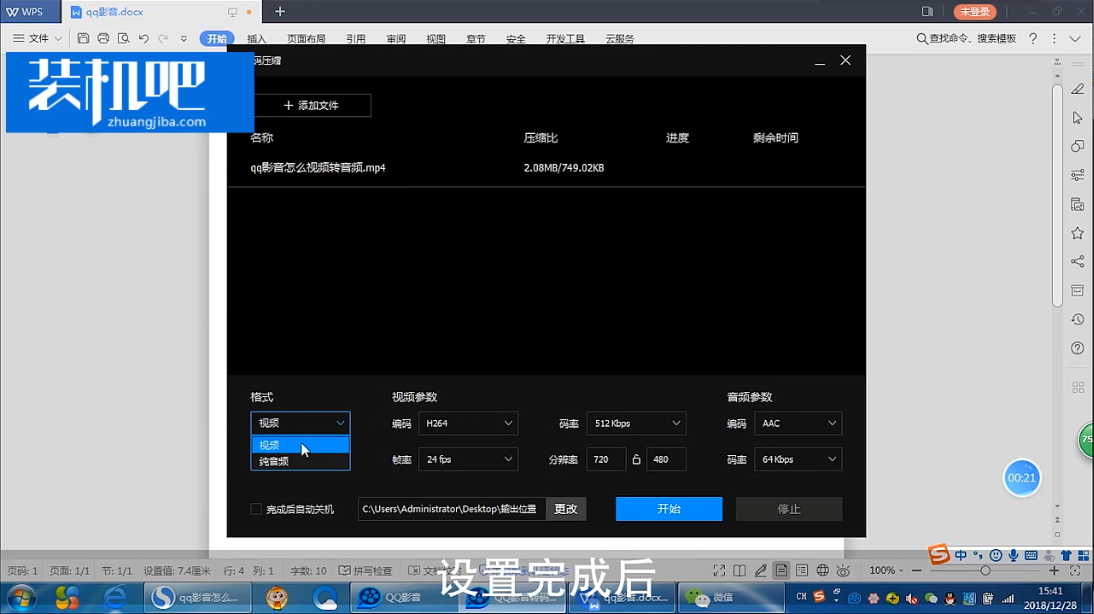
Task: Select 纯音频 from the format dropdown list
Action: (x=274, y=461)
